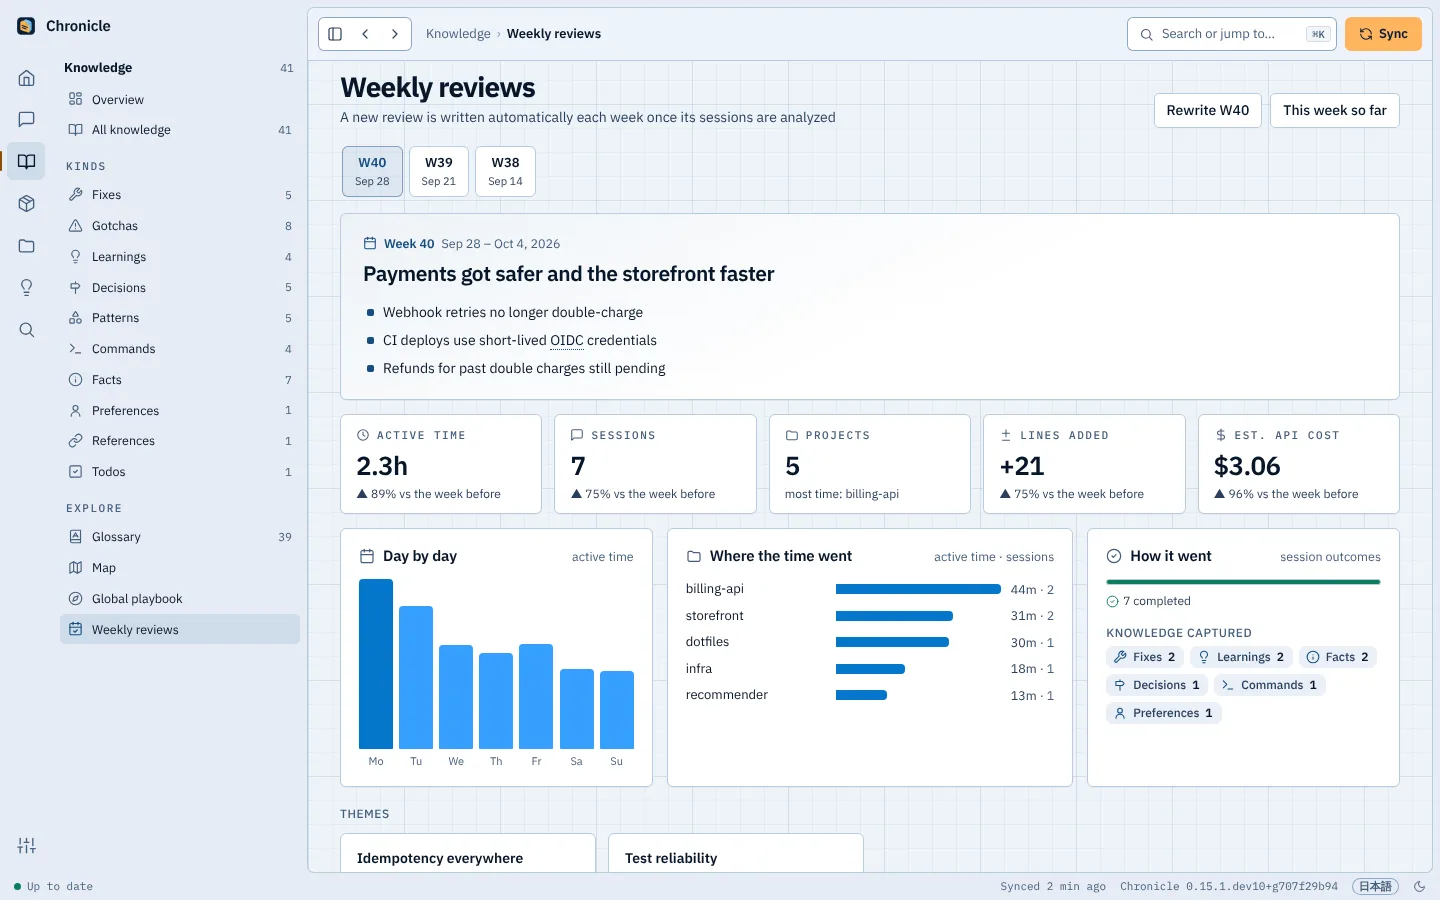1440x900 pixels.
Task: Click the green session outcomes progress bar
Action: 1243,582
